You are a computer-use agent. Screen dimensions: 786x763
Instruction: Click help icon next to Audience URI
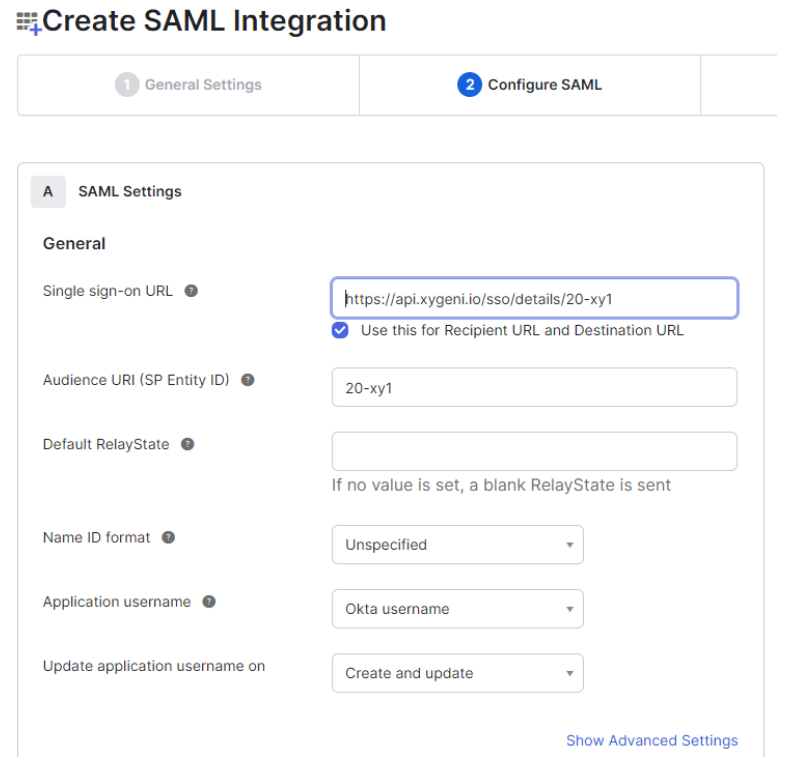coord(248,380)
